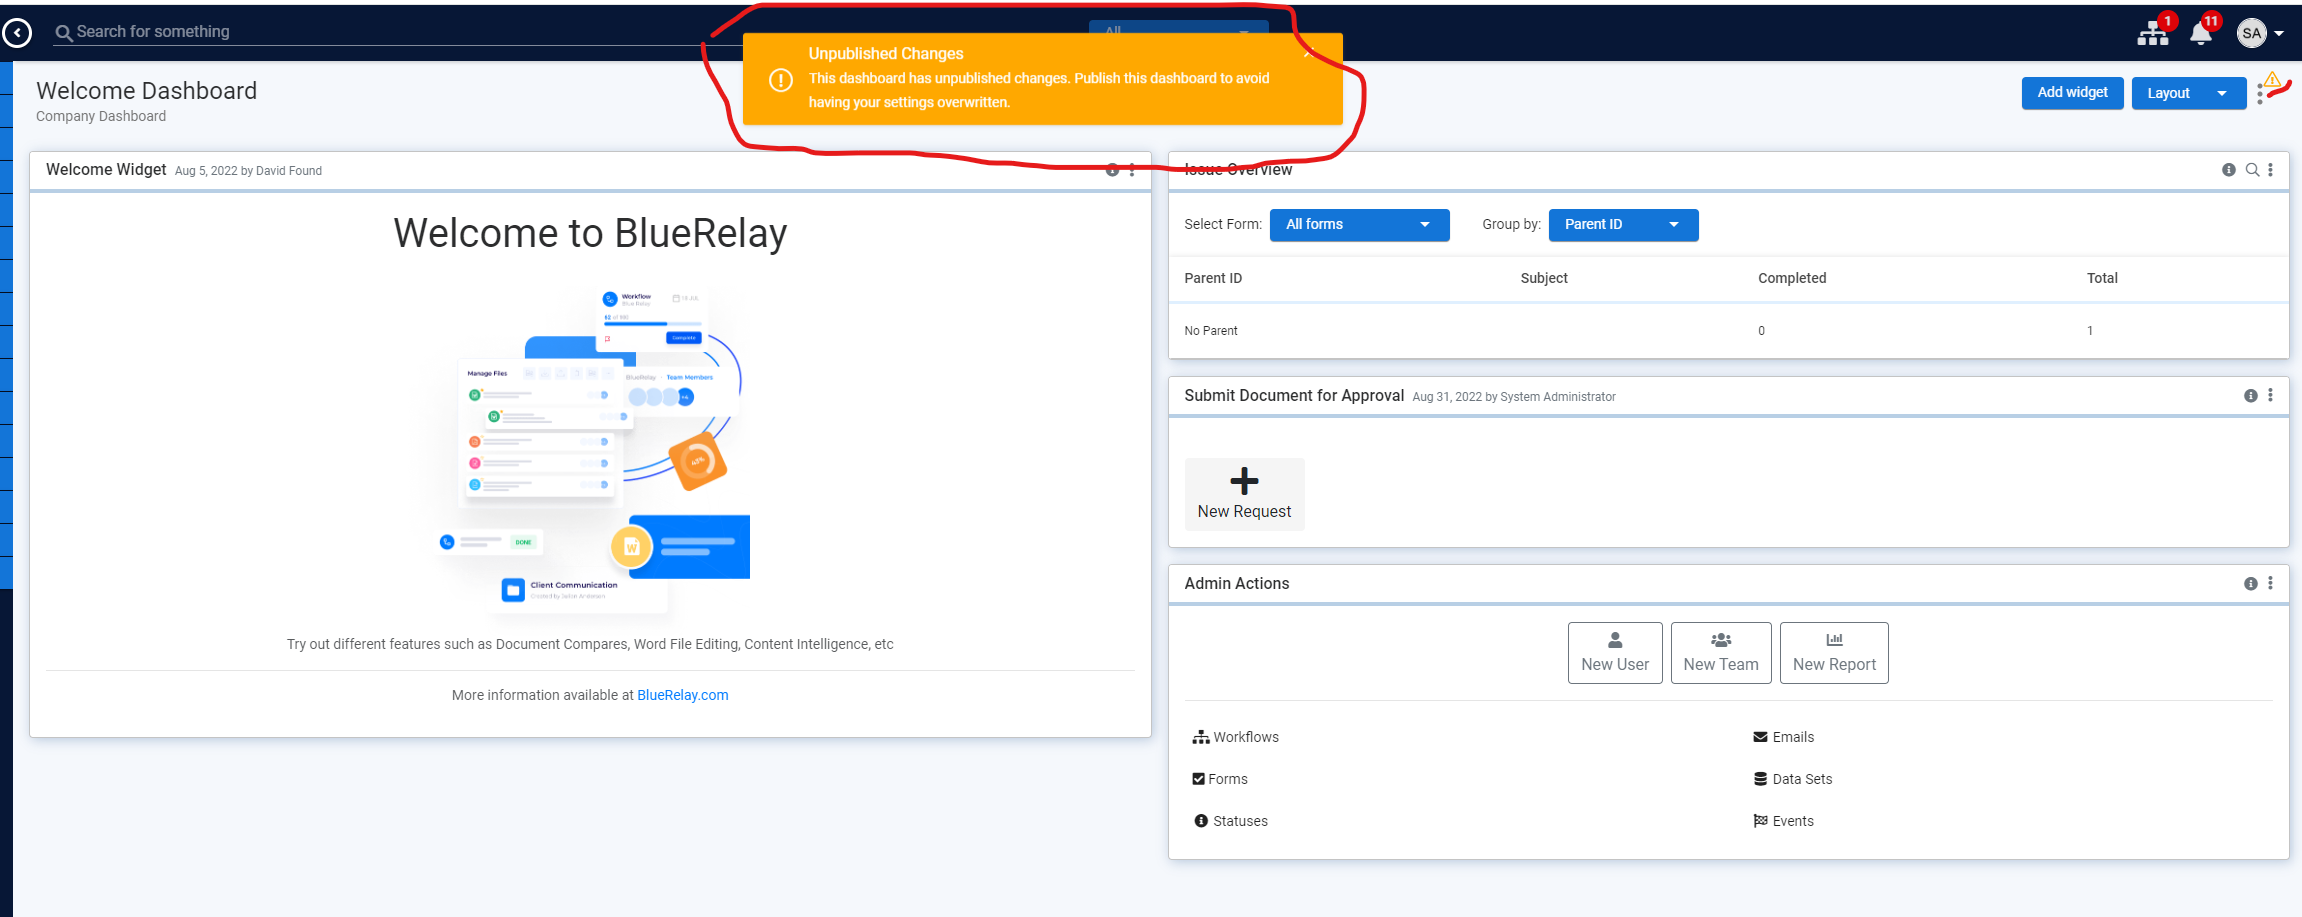
Task: Show info for the Admin Actions widget
Action: pos(2250,584)
